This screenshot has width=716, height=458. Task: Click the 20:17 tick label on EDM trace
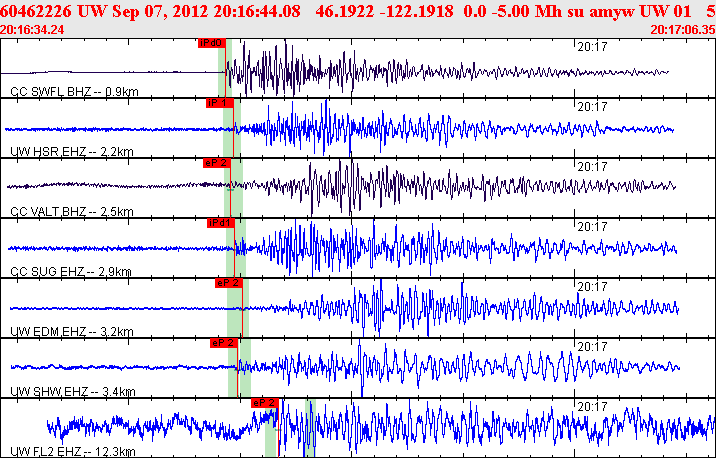[x=592, y=286]
